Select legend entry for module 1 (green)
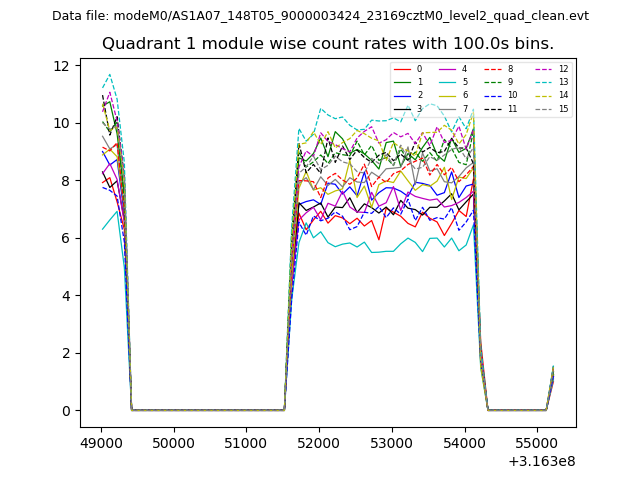The width and height of the screenshot is (640, 480). click(404, 82)
